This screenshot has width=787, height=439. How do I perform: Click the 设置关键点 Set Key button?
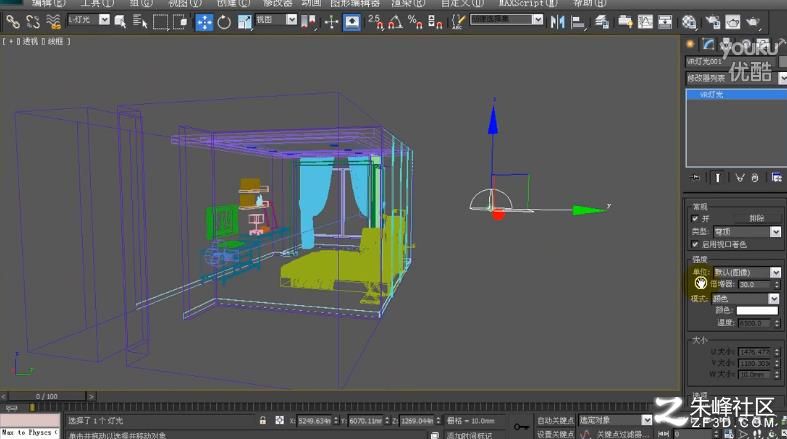[555, 434]
